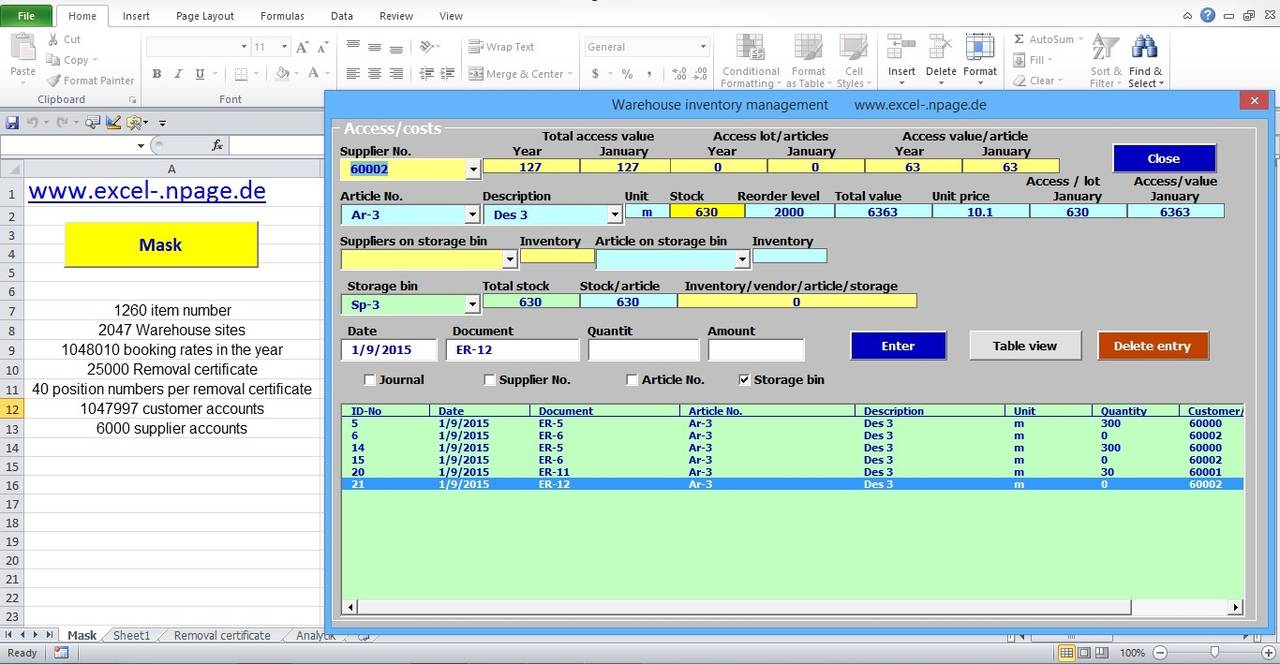Click the list's horizontal scrollbar right arrow
This screenshot has height=664, width=1280.
[1236, 607]
